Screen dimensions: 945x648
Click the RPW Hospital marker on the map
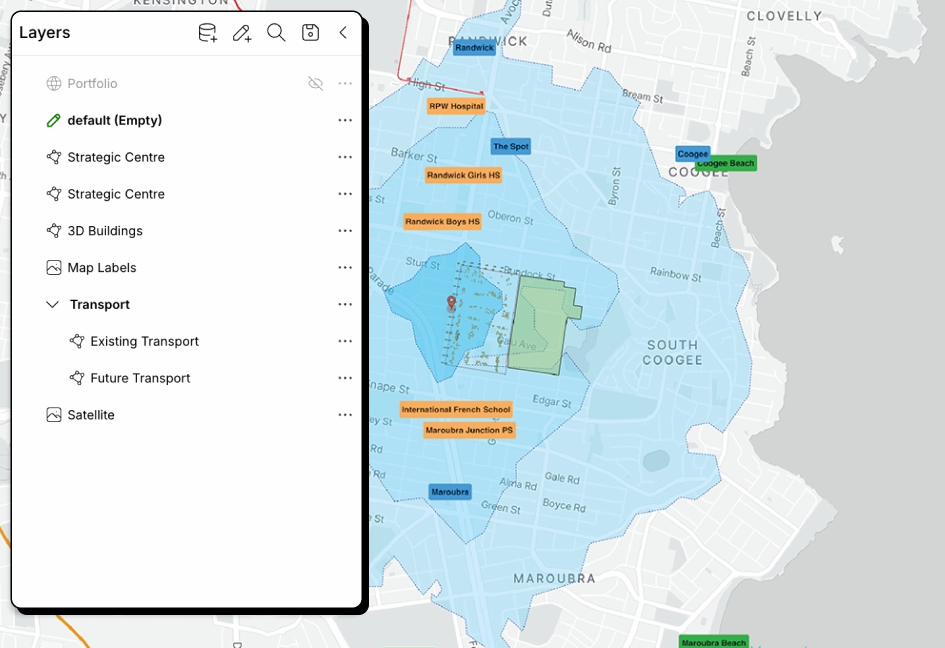tap(457, 106)
